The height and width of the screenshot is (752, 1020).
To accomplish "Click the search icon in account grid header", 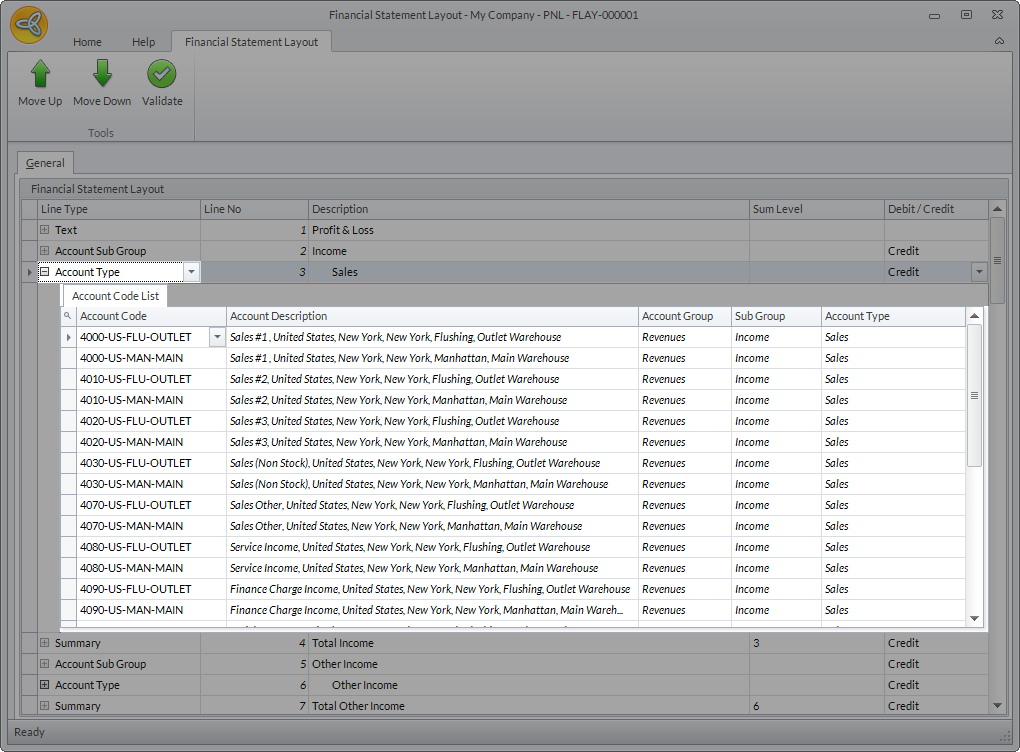I will pos(68,316).
